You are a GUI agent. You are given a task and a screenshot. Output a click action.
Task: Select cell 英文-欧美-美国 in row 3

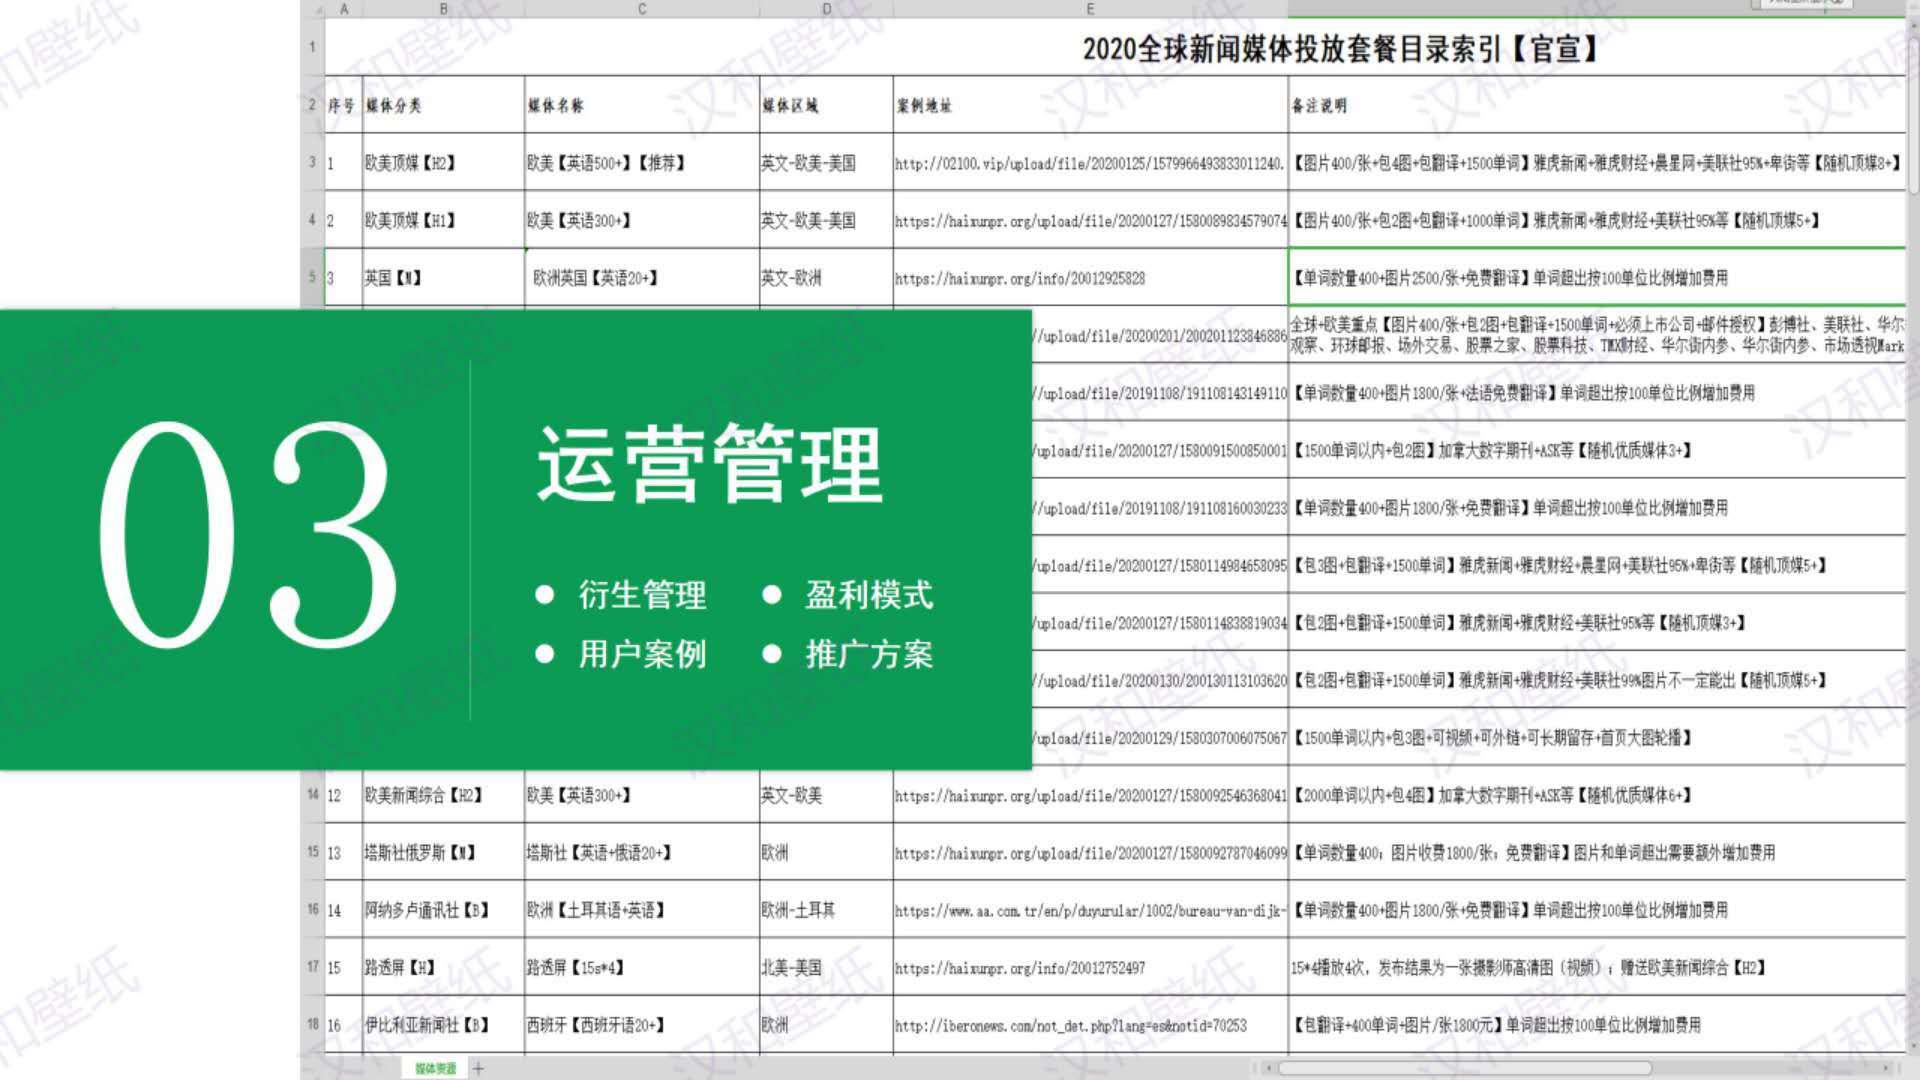[x=826, y=162]
